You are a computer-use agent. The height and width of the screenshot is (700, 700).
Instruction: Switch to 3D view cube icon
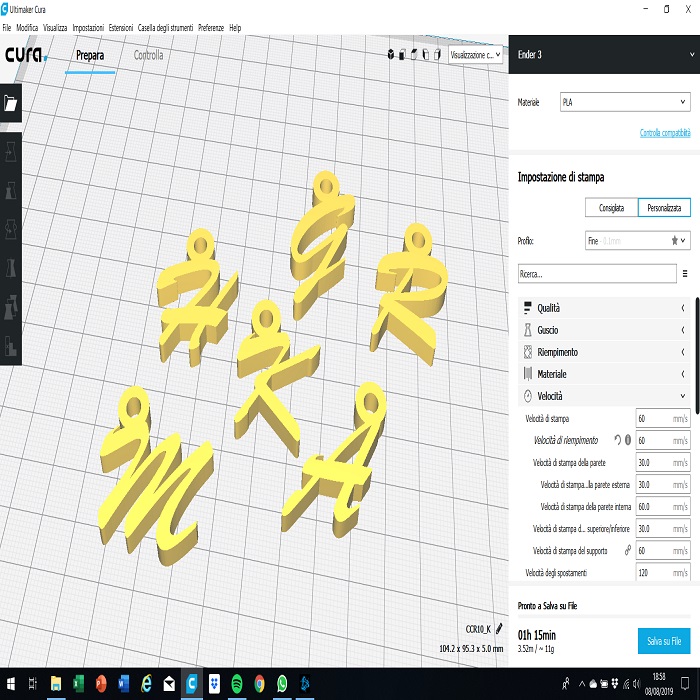pyautogui.click(x=391, y=54)
